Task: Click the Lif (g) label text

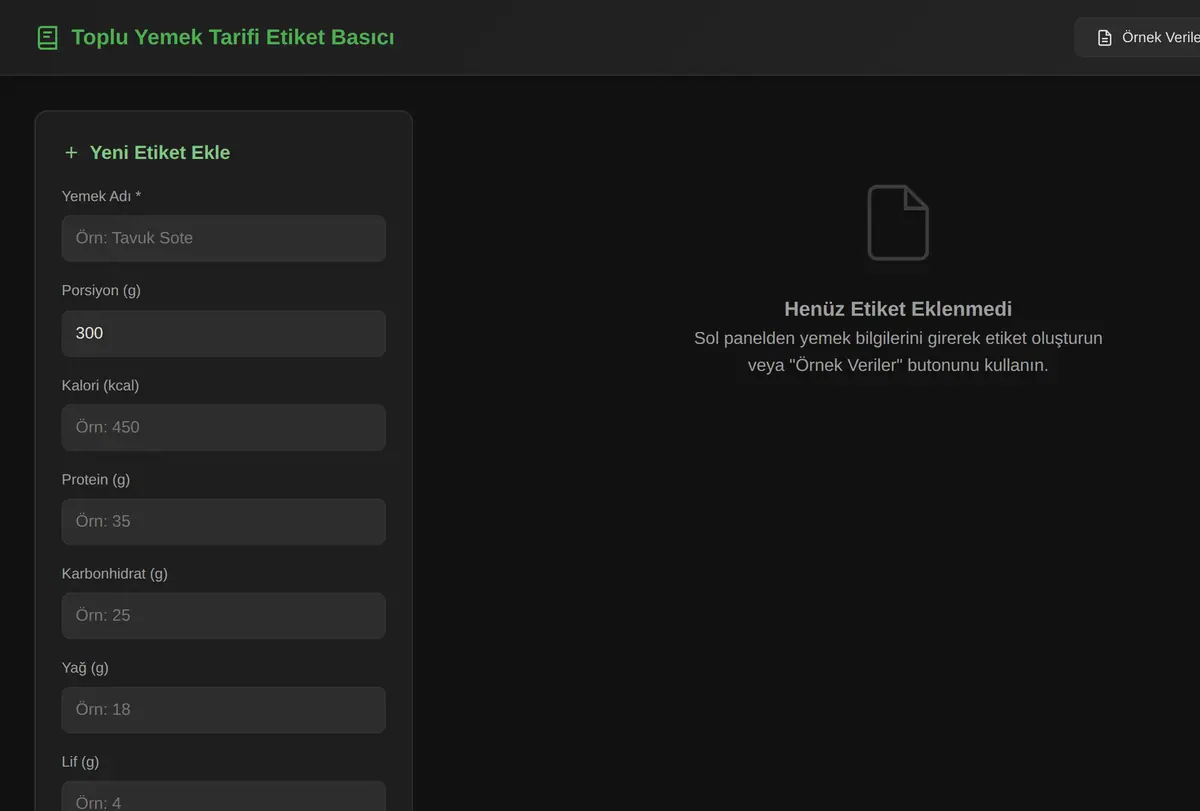Action: pyautogui.click(x=80, y=761)
